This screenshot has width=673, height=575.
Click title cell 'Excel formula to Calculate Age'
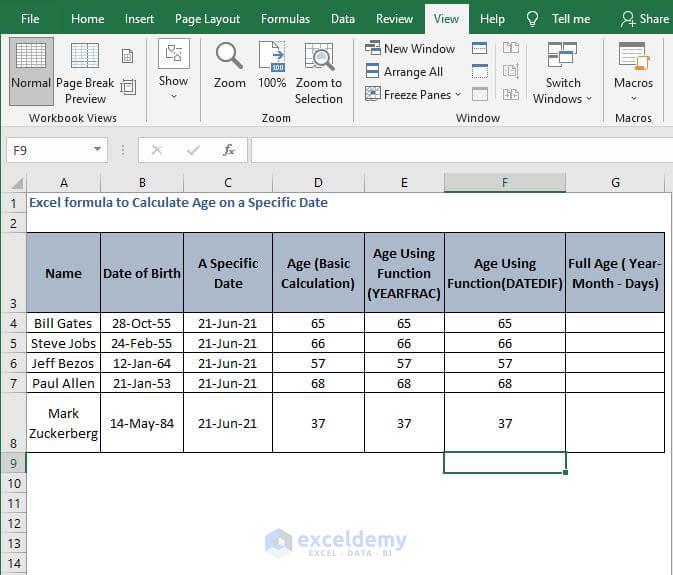pos(179,203)
